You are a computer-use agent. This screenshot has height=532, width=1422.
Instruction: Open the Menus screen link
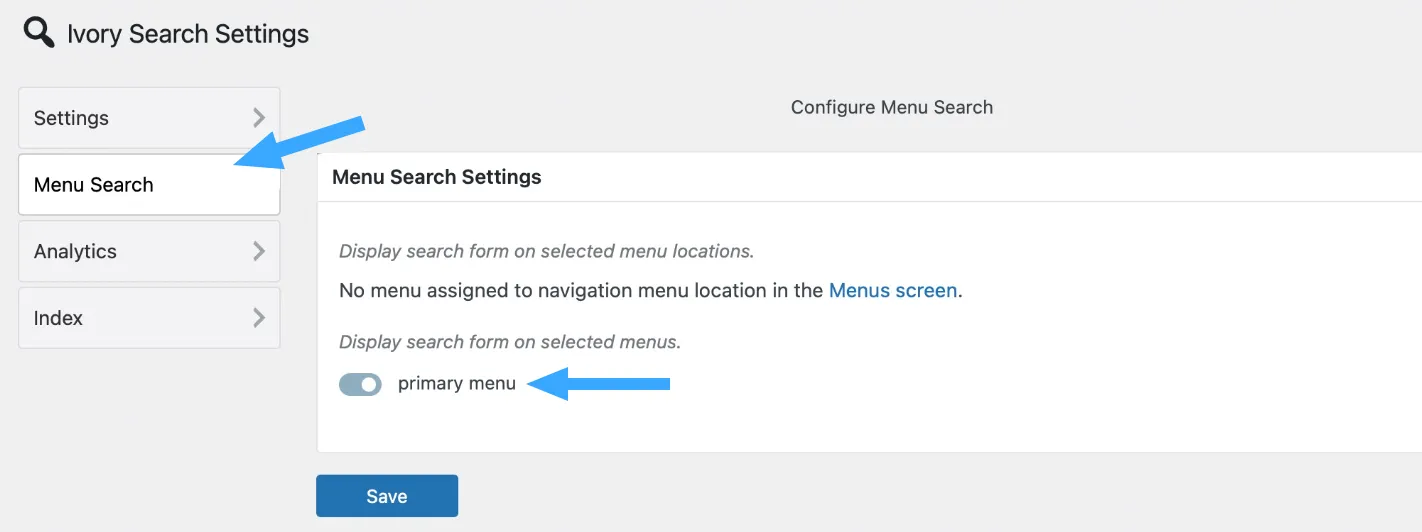pyautogui.click(x=893, y=291)
